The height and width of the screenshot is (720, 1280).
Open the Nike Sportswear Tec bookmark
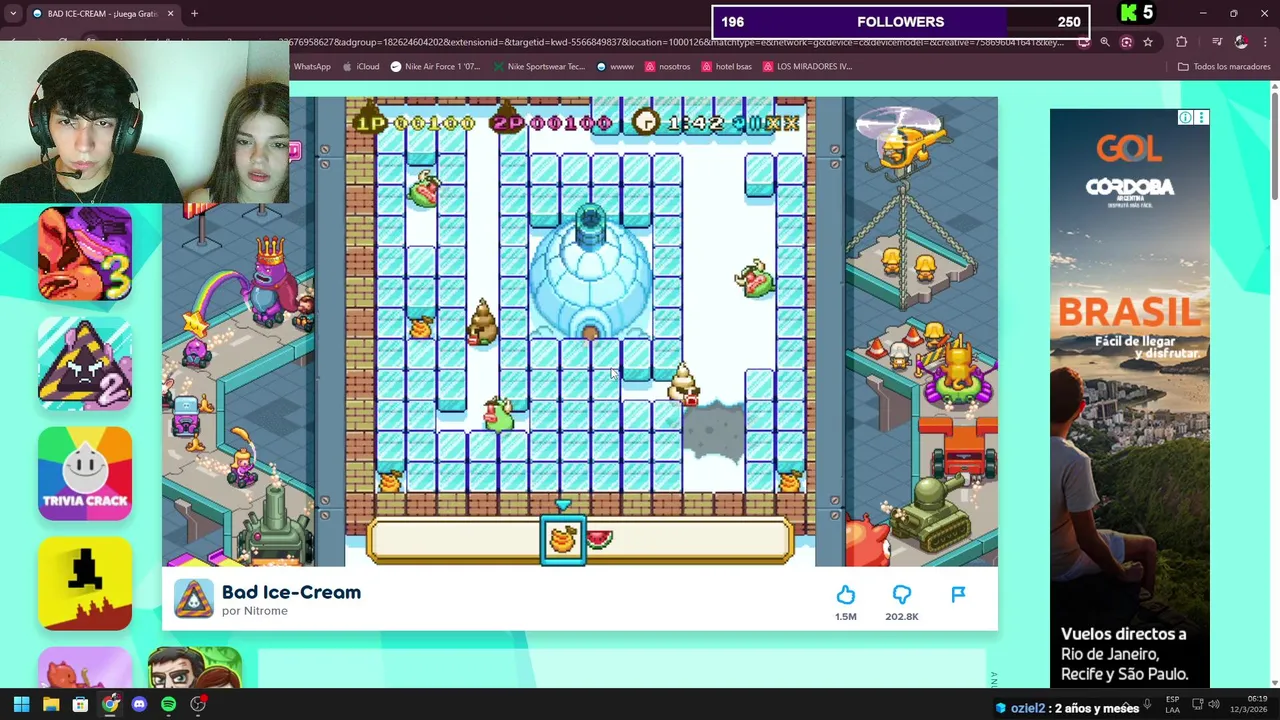point(538,67)
